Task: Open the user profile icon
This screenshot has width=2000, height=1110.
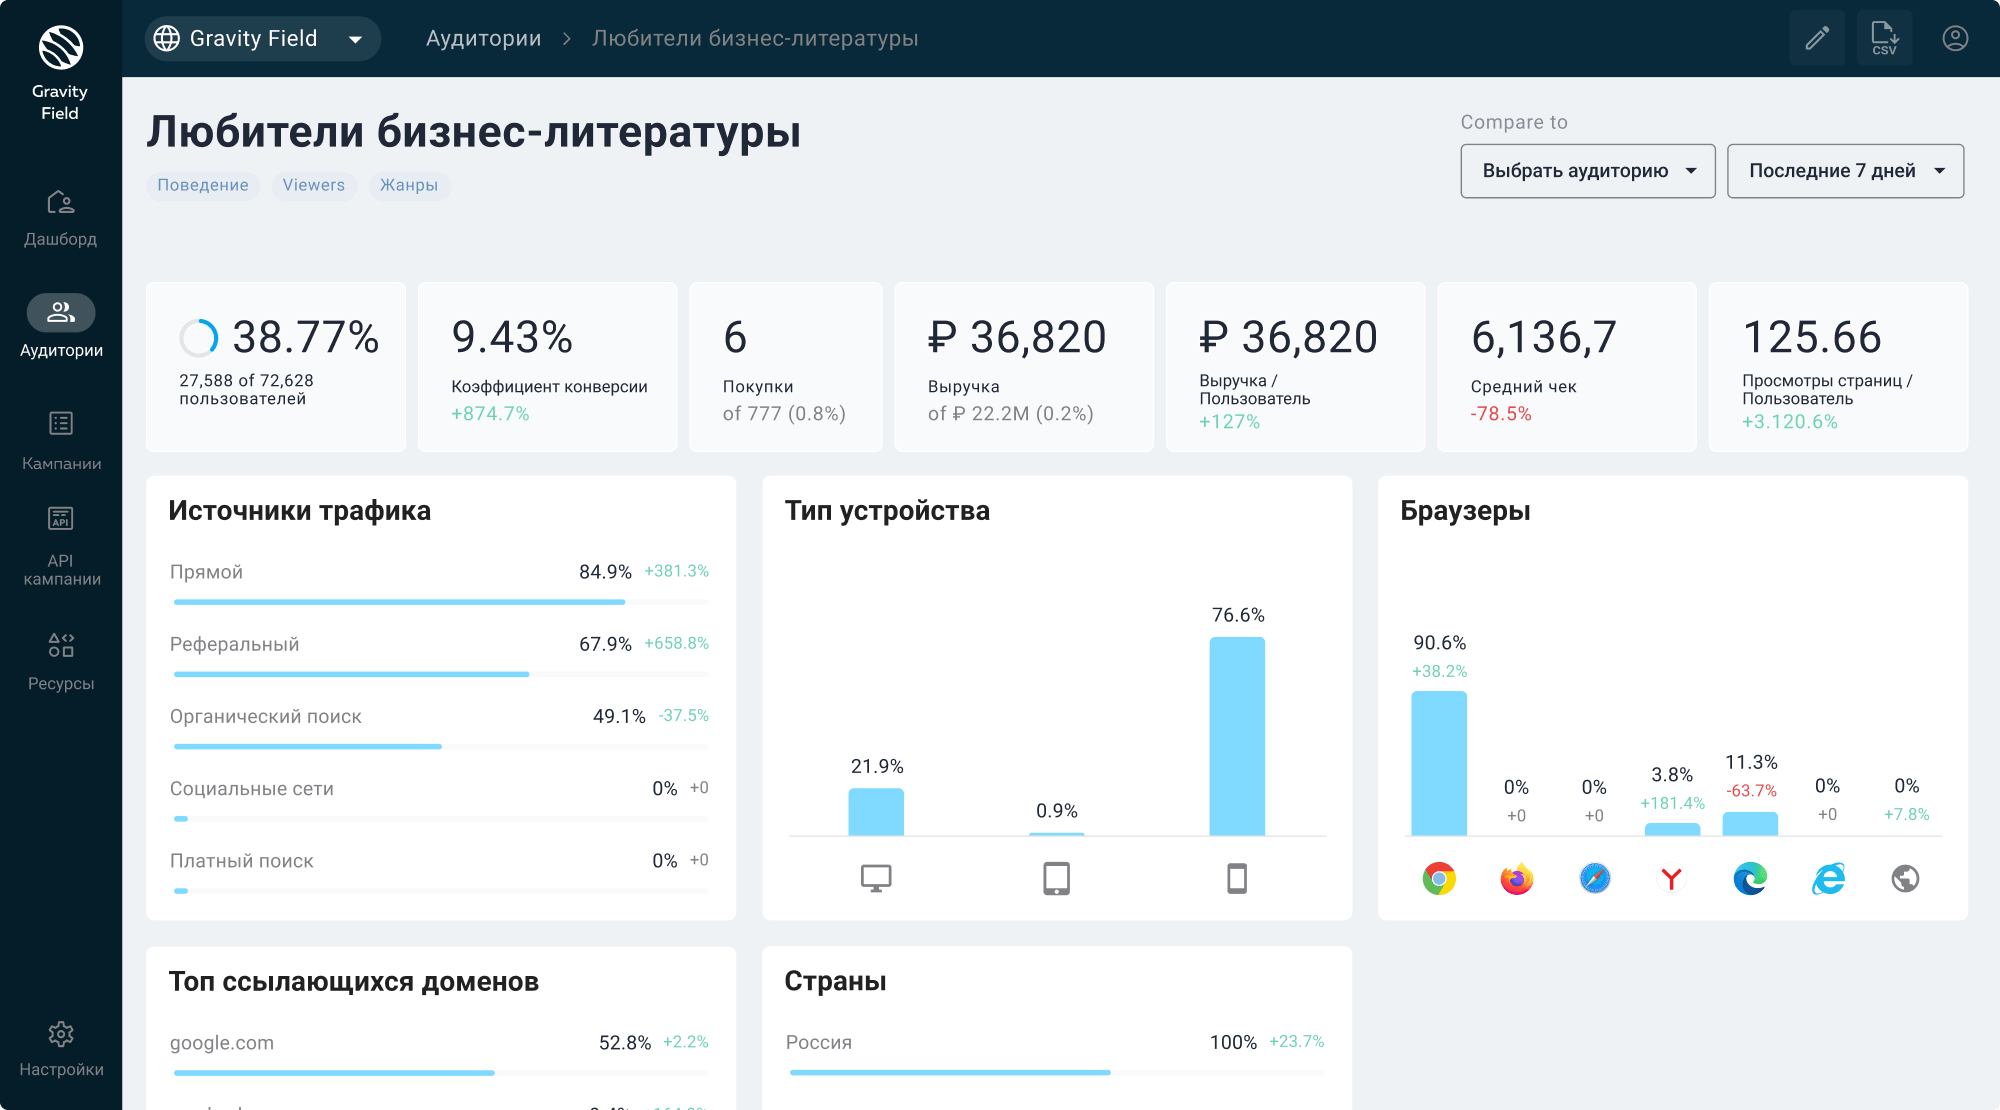Action: (x=1955, y=38)
